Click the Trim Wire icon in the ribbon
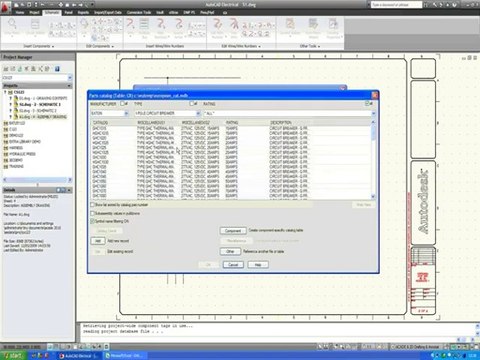 pos(234,27)
